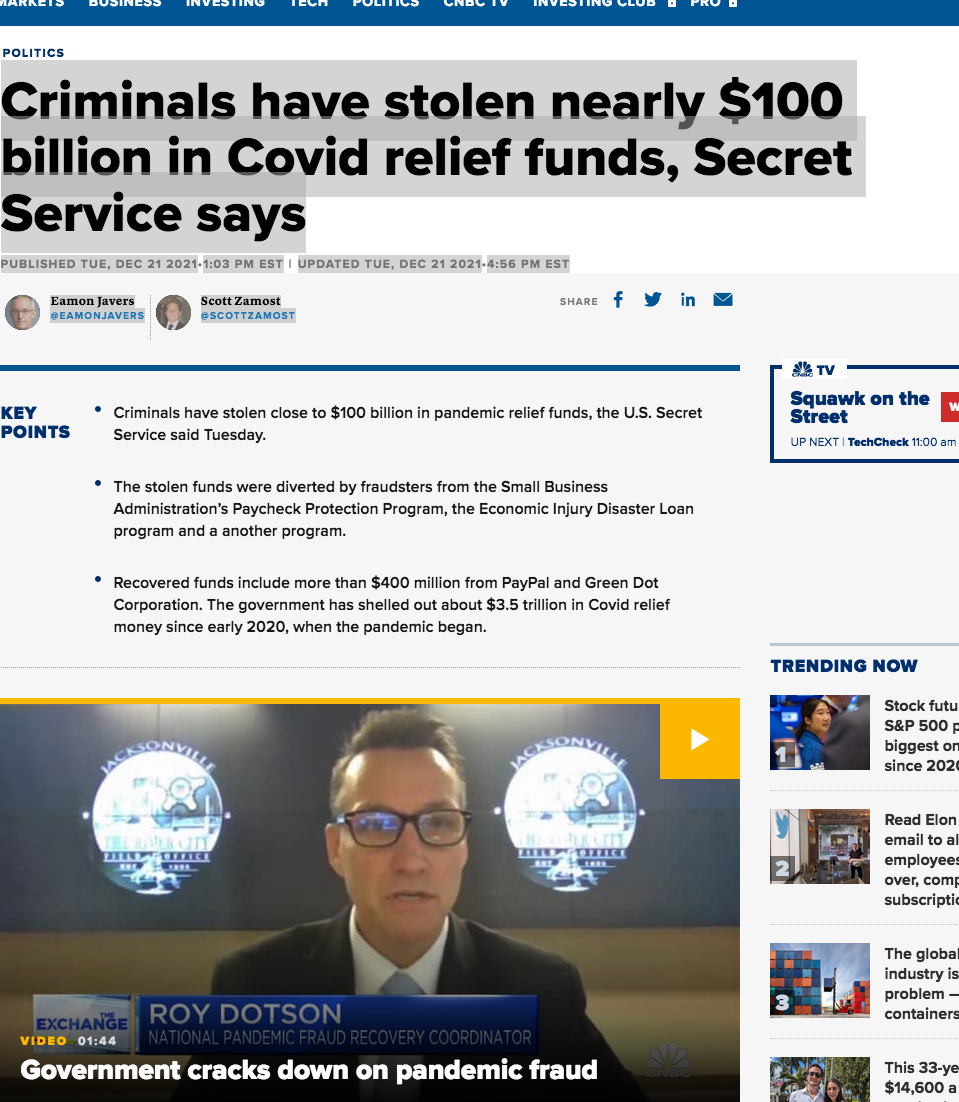Click CNBC TV logo in sidebar
959x1102 pixels.
point(813,370)
